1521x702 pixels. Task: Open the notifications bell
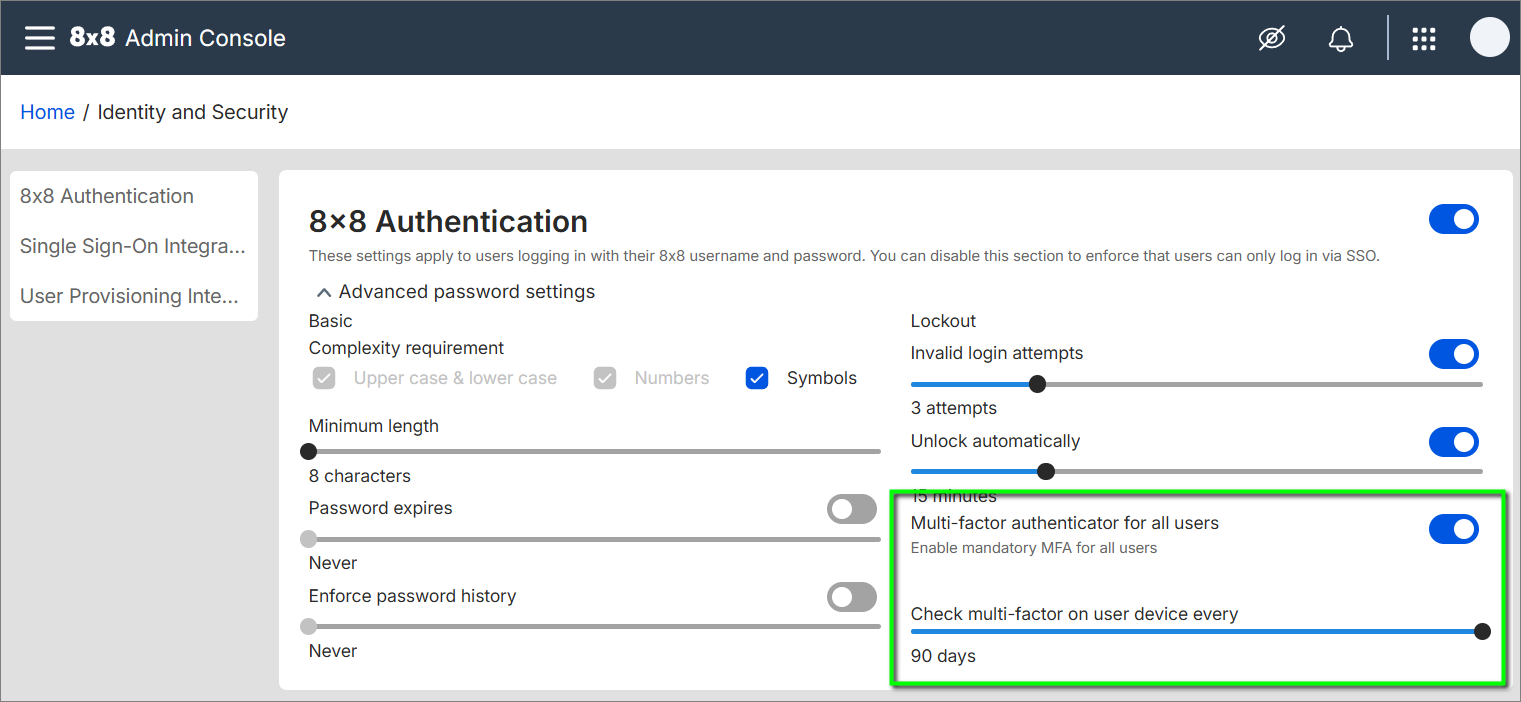tap(1340, 39)
